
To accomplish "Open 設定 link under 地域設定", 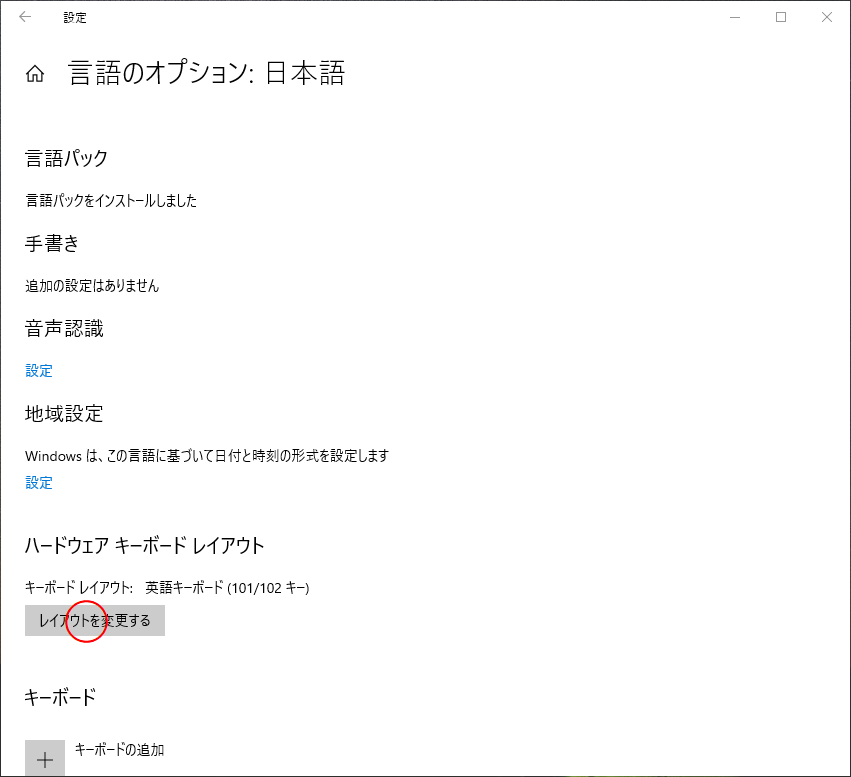I will (x=39, y=482).
